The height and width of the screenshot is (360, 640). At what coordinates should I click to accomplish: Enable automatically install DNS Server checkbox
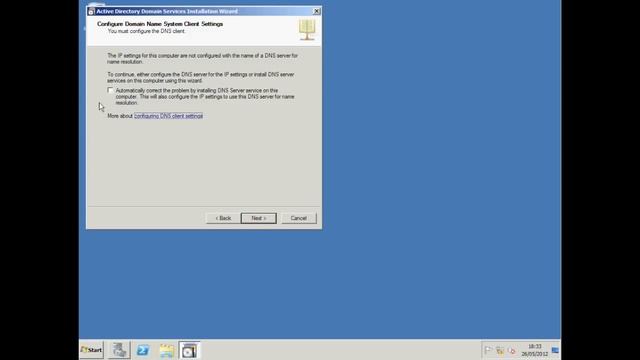pyautogui.click(x=110, y=90)
